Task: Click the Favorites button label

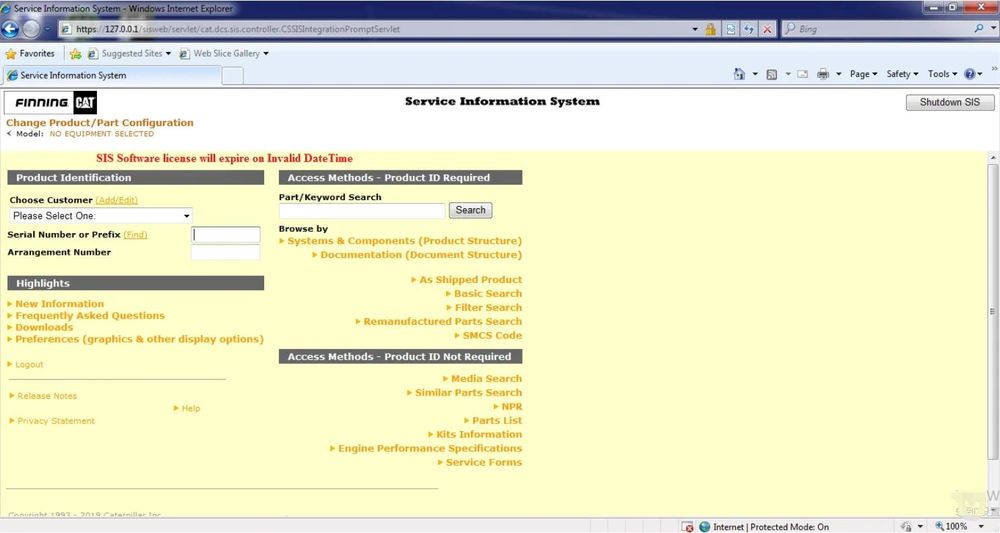Action: [37, 54]
